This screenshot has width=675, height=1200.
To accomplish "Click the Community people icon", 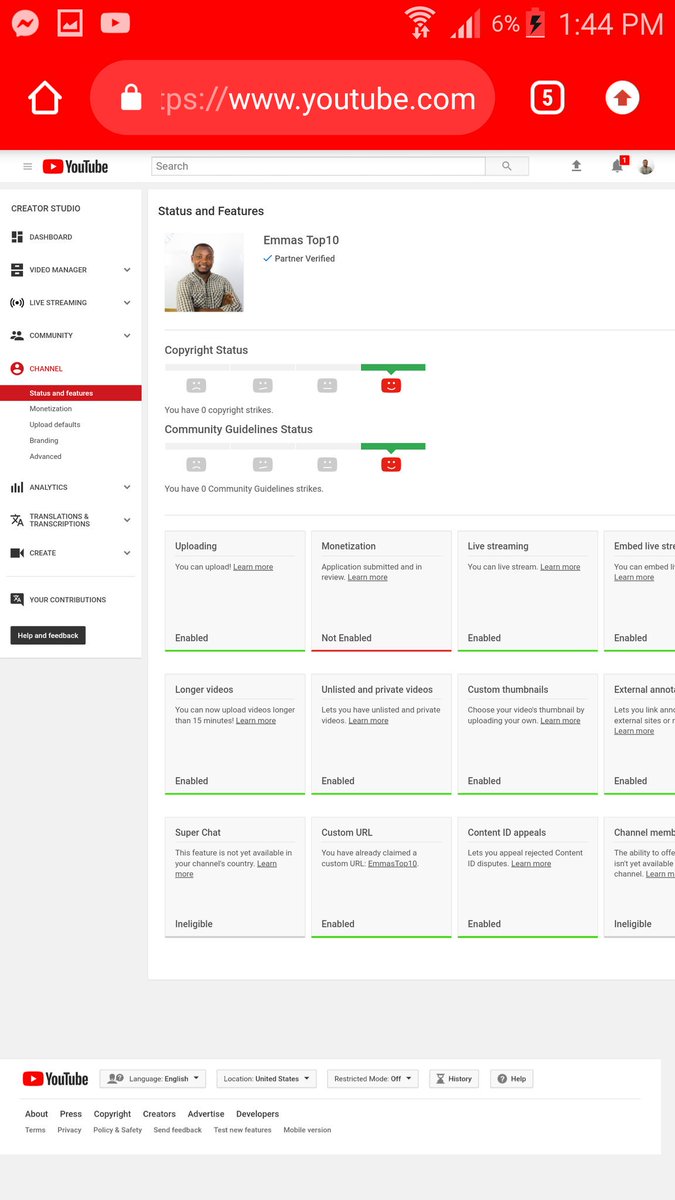I will (17, 335).
